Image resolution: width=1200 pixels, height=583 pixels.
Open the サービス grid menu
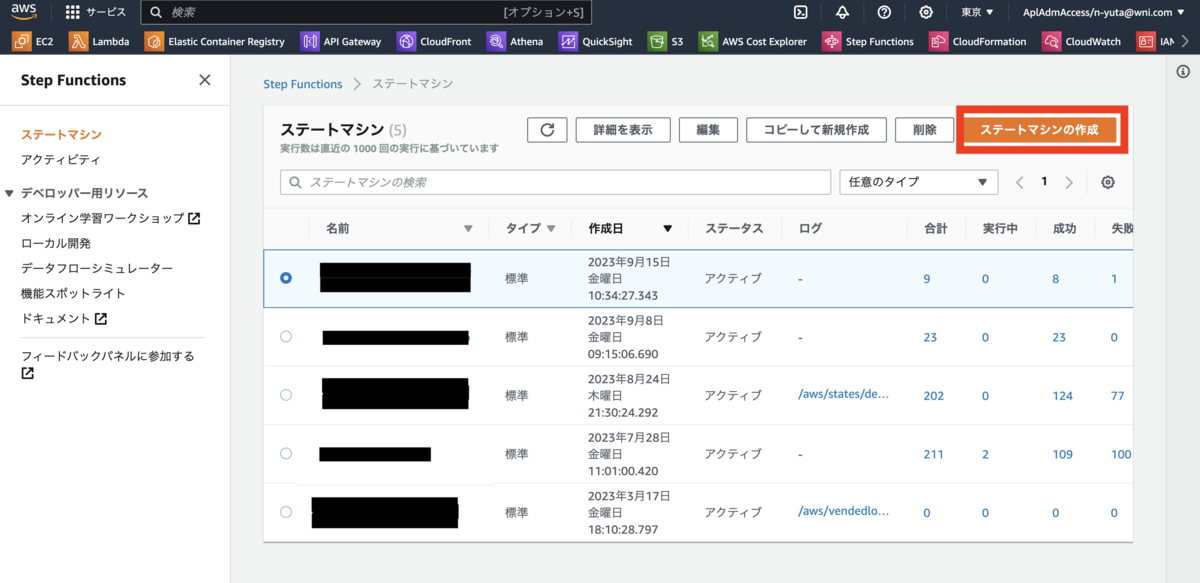[x=96, y=12]
